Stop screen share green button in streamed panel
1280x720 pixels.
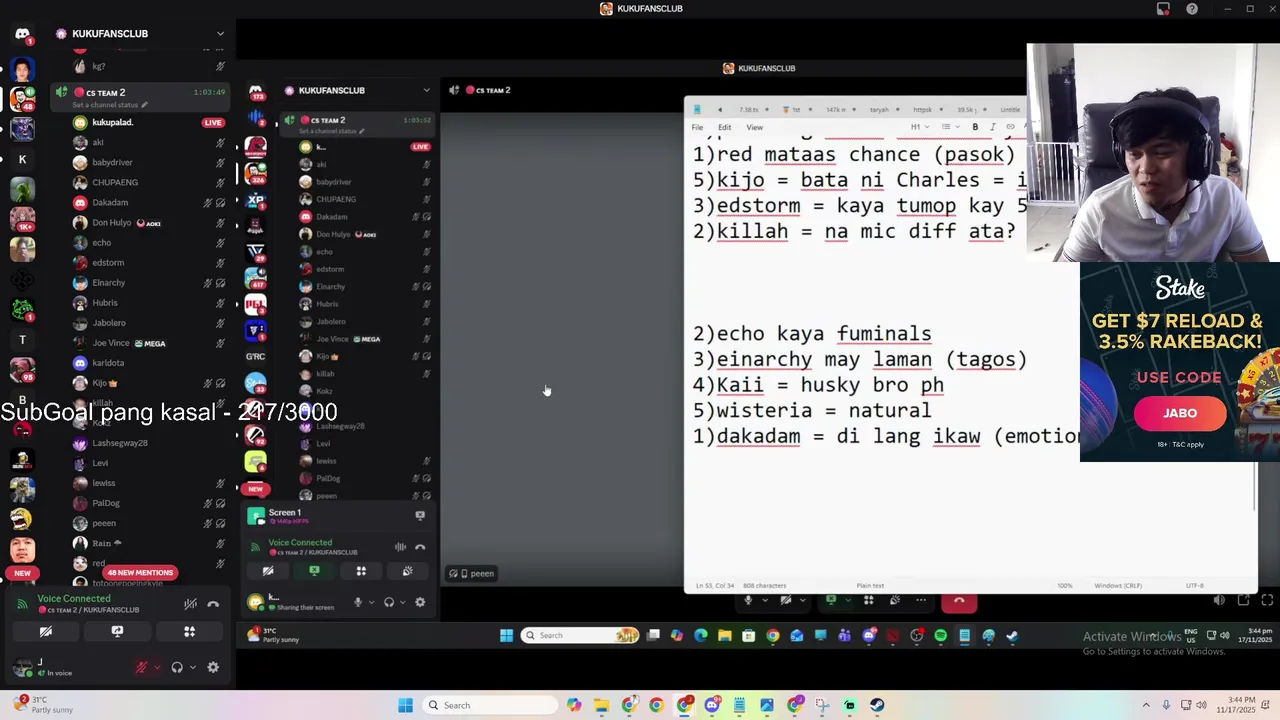[x=314, y=571]
